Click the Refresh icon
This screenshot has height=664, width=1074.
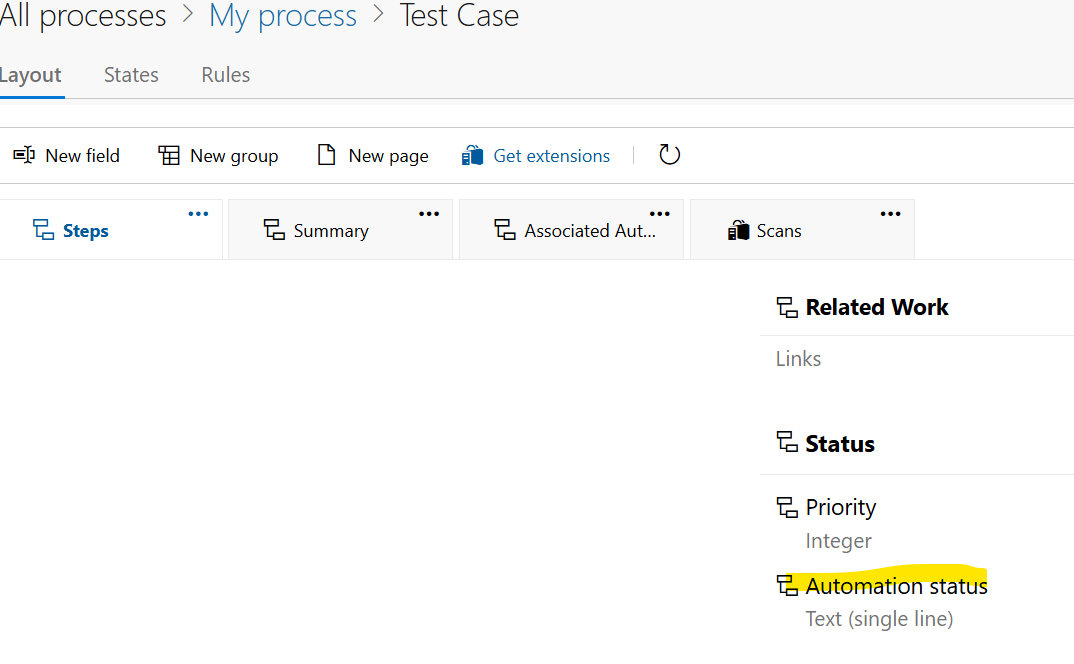(669, 155)
